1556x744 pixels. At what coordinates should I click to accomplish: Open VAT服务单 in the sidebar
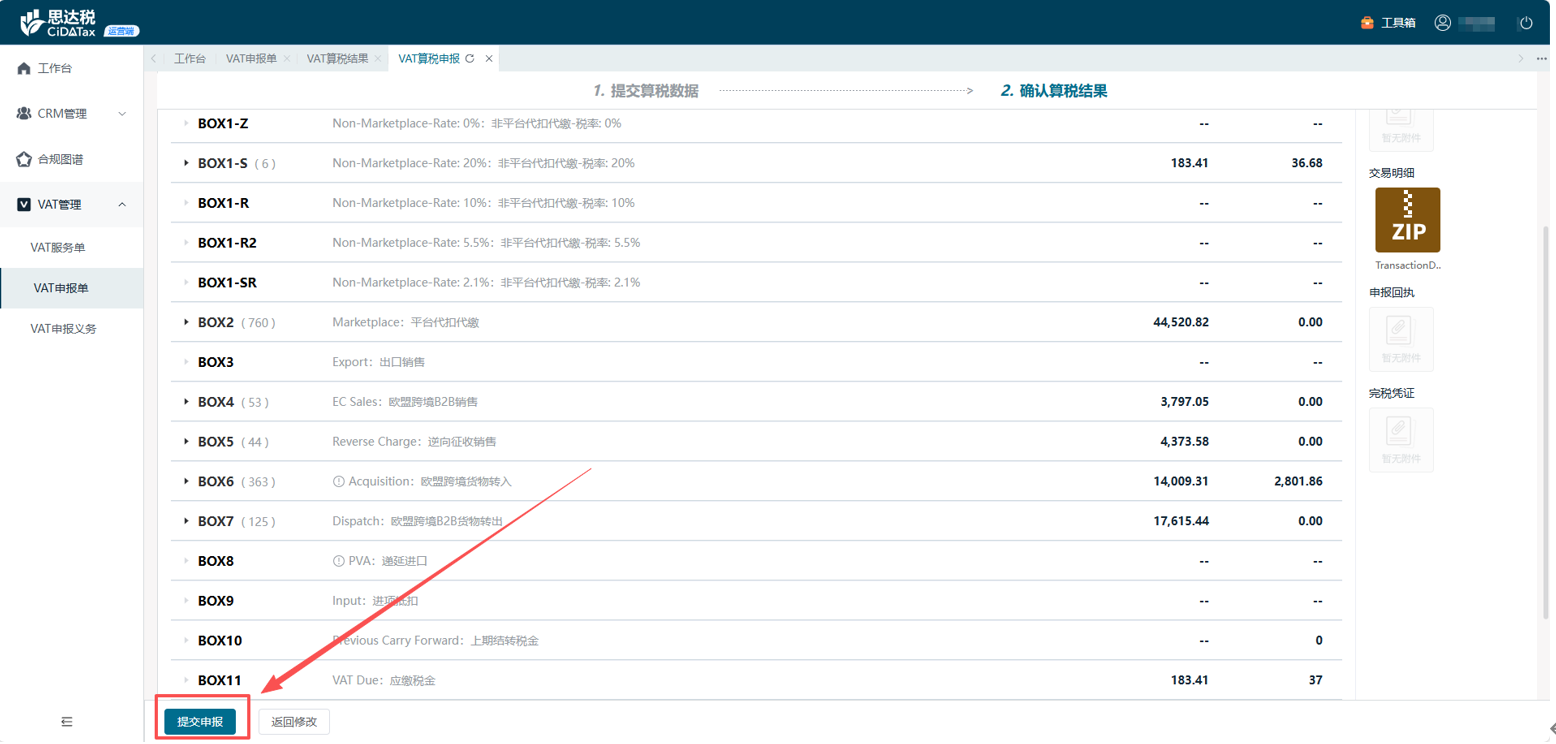pyautogui.click(x=58, y=247)
